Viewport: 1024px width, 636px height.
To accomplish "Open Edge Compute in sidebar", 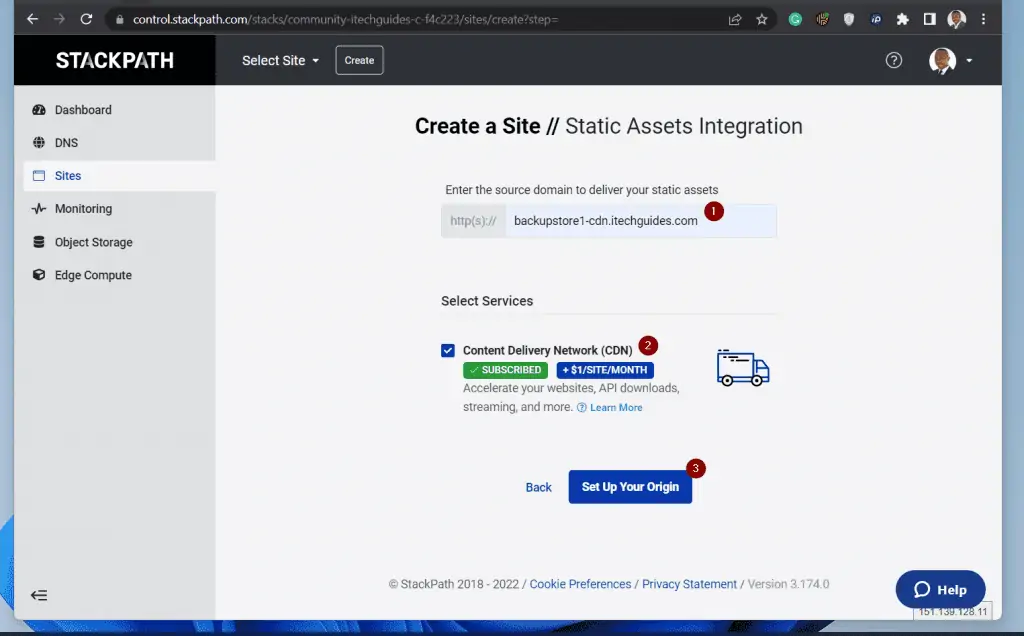I will pyautogui.click(x=120, y=275).
